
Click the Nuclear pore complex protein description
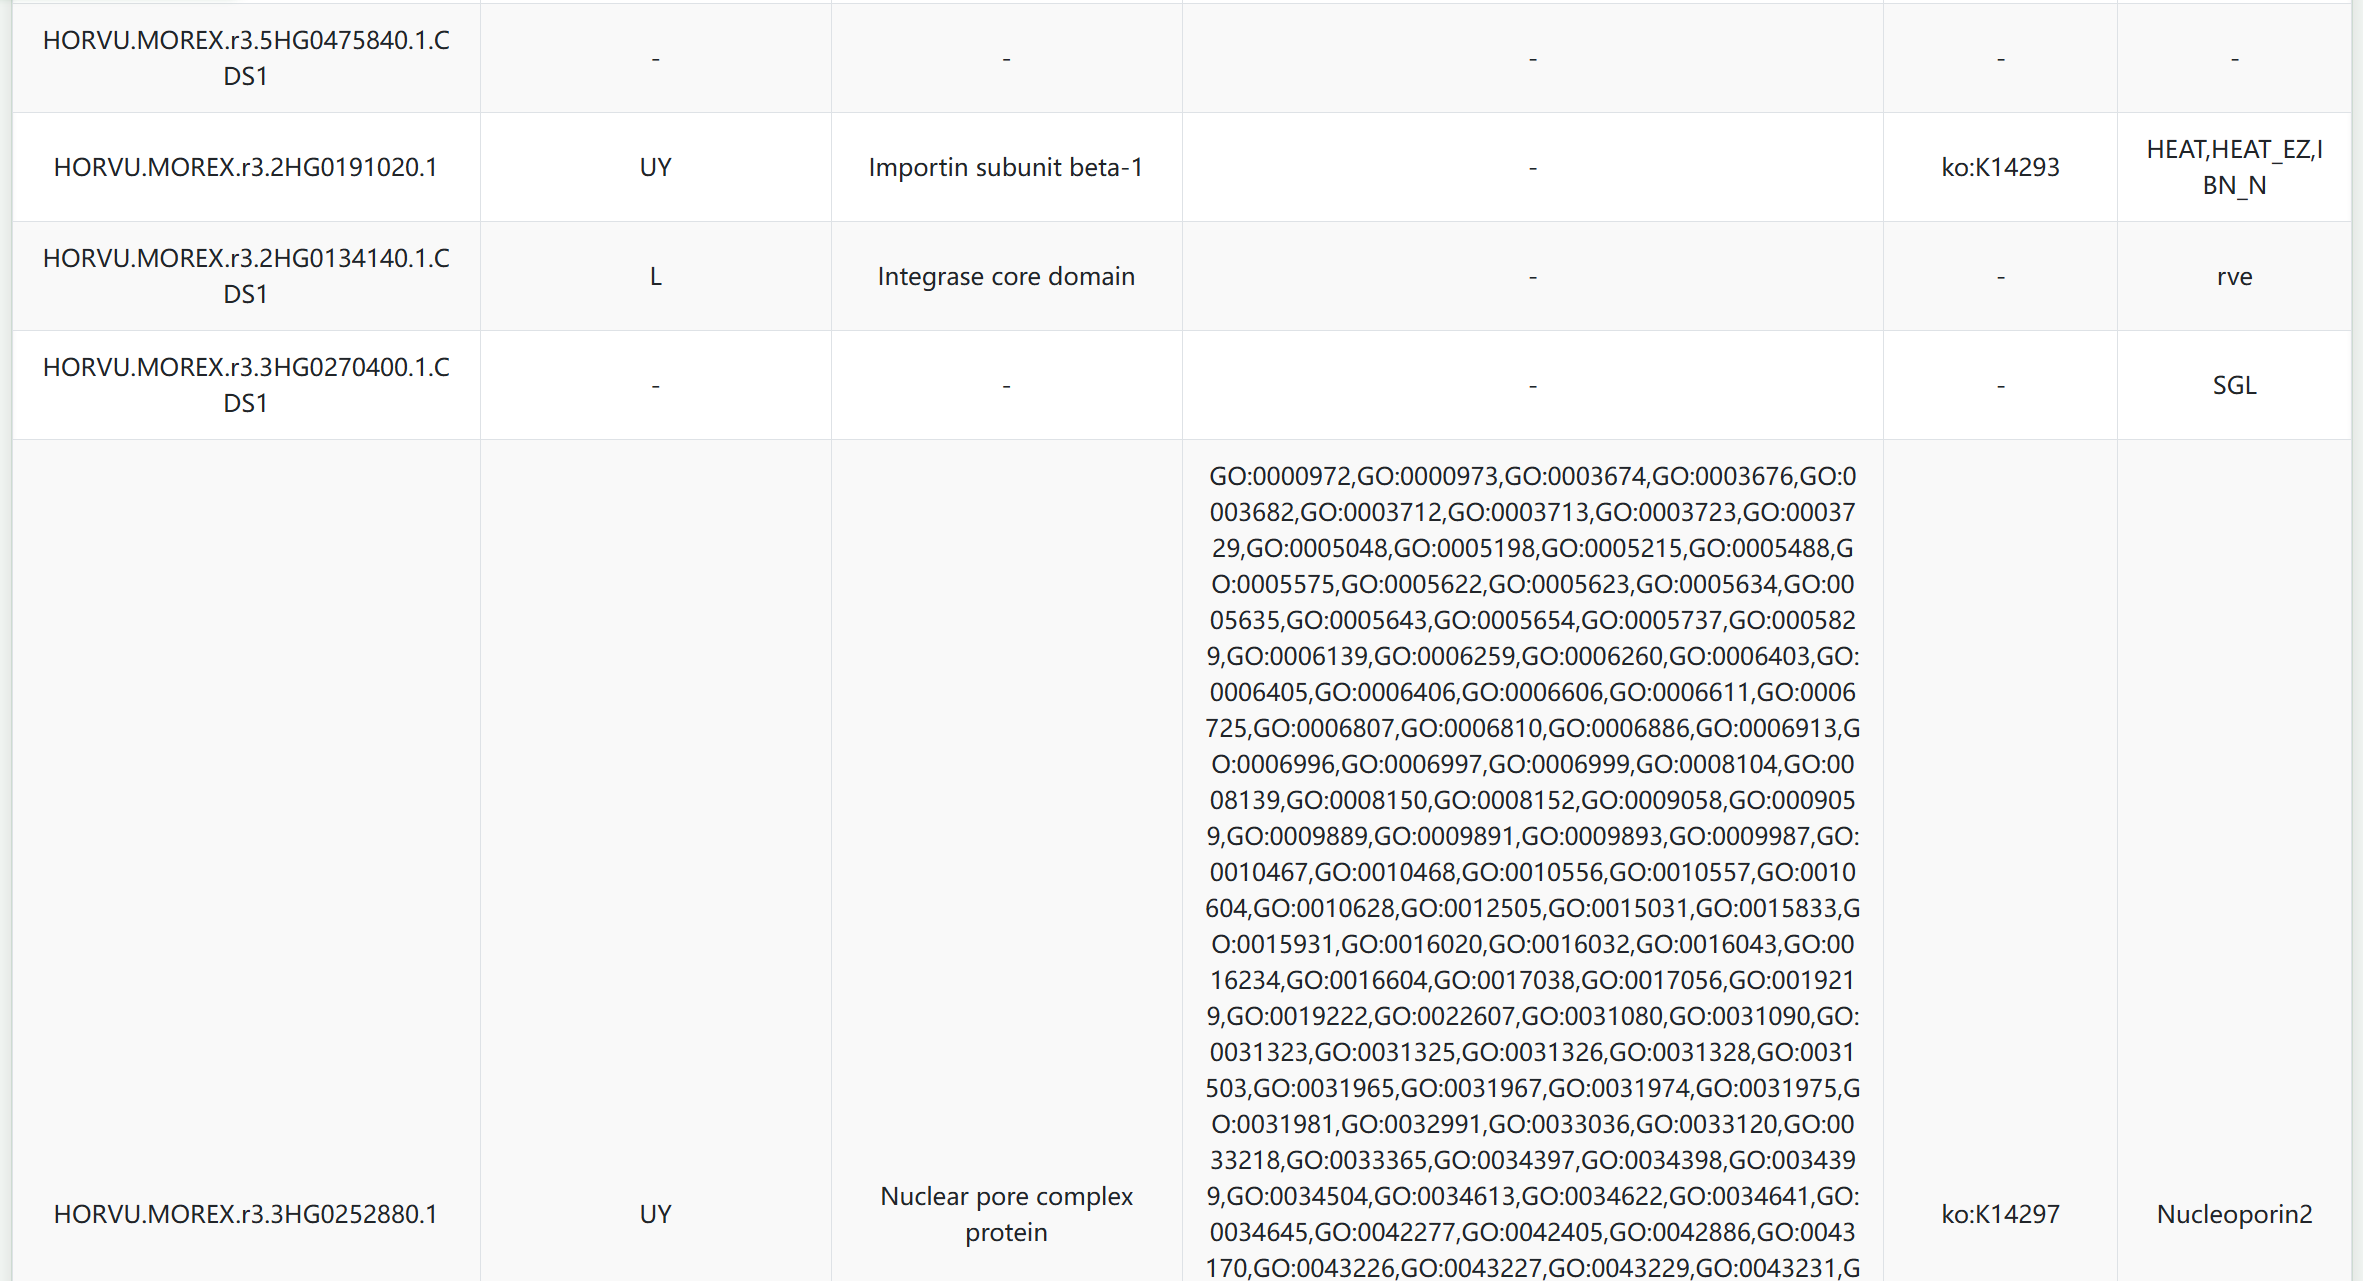coord(1006,1214)
